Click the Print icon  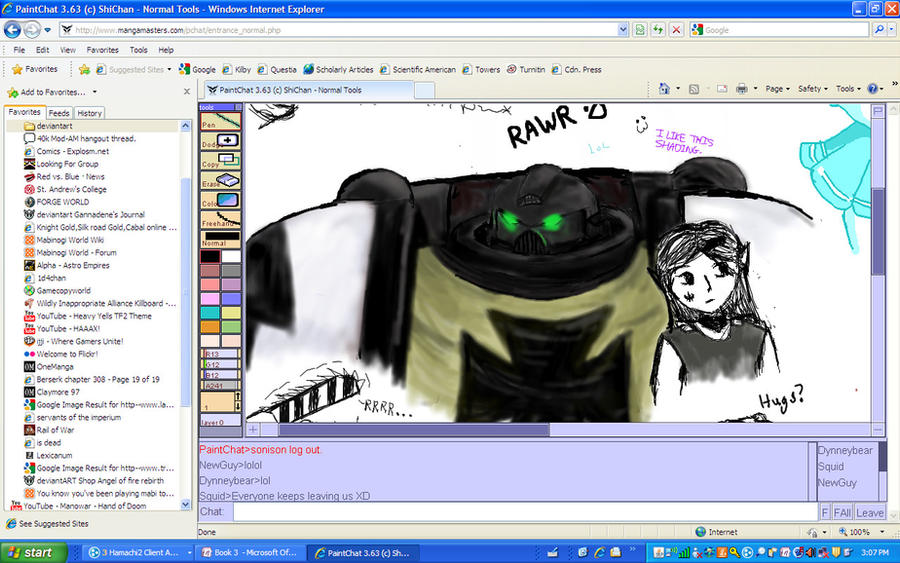[x=742, y=88]
